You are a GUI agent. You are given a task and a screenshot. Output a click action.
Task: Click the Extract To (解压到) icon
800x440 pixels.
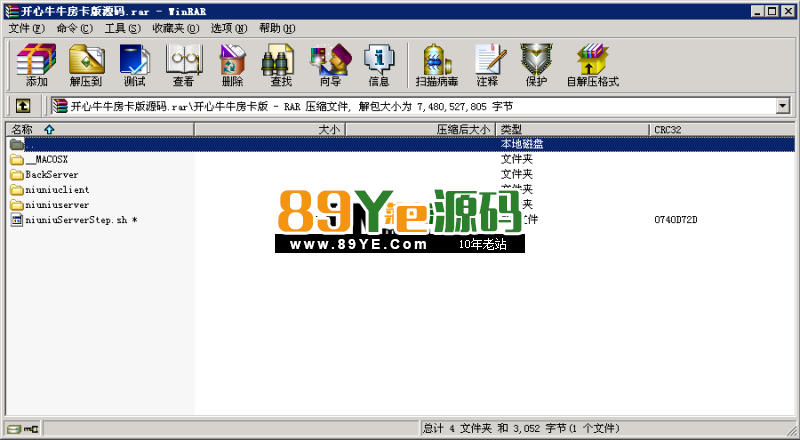[x=86, y=65]
